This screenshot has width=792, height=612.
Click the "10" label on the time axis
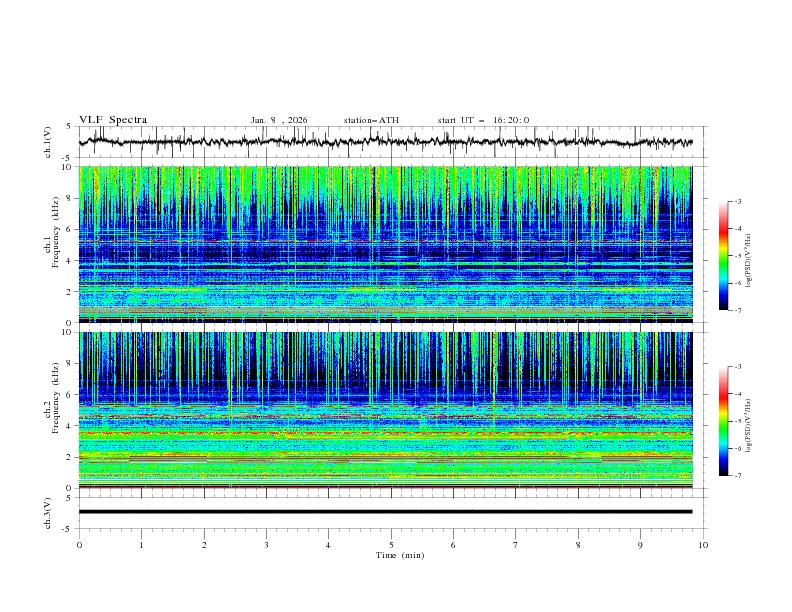(x=703, y=545)
